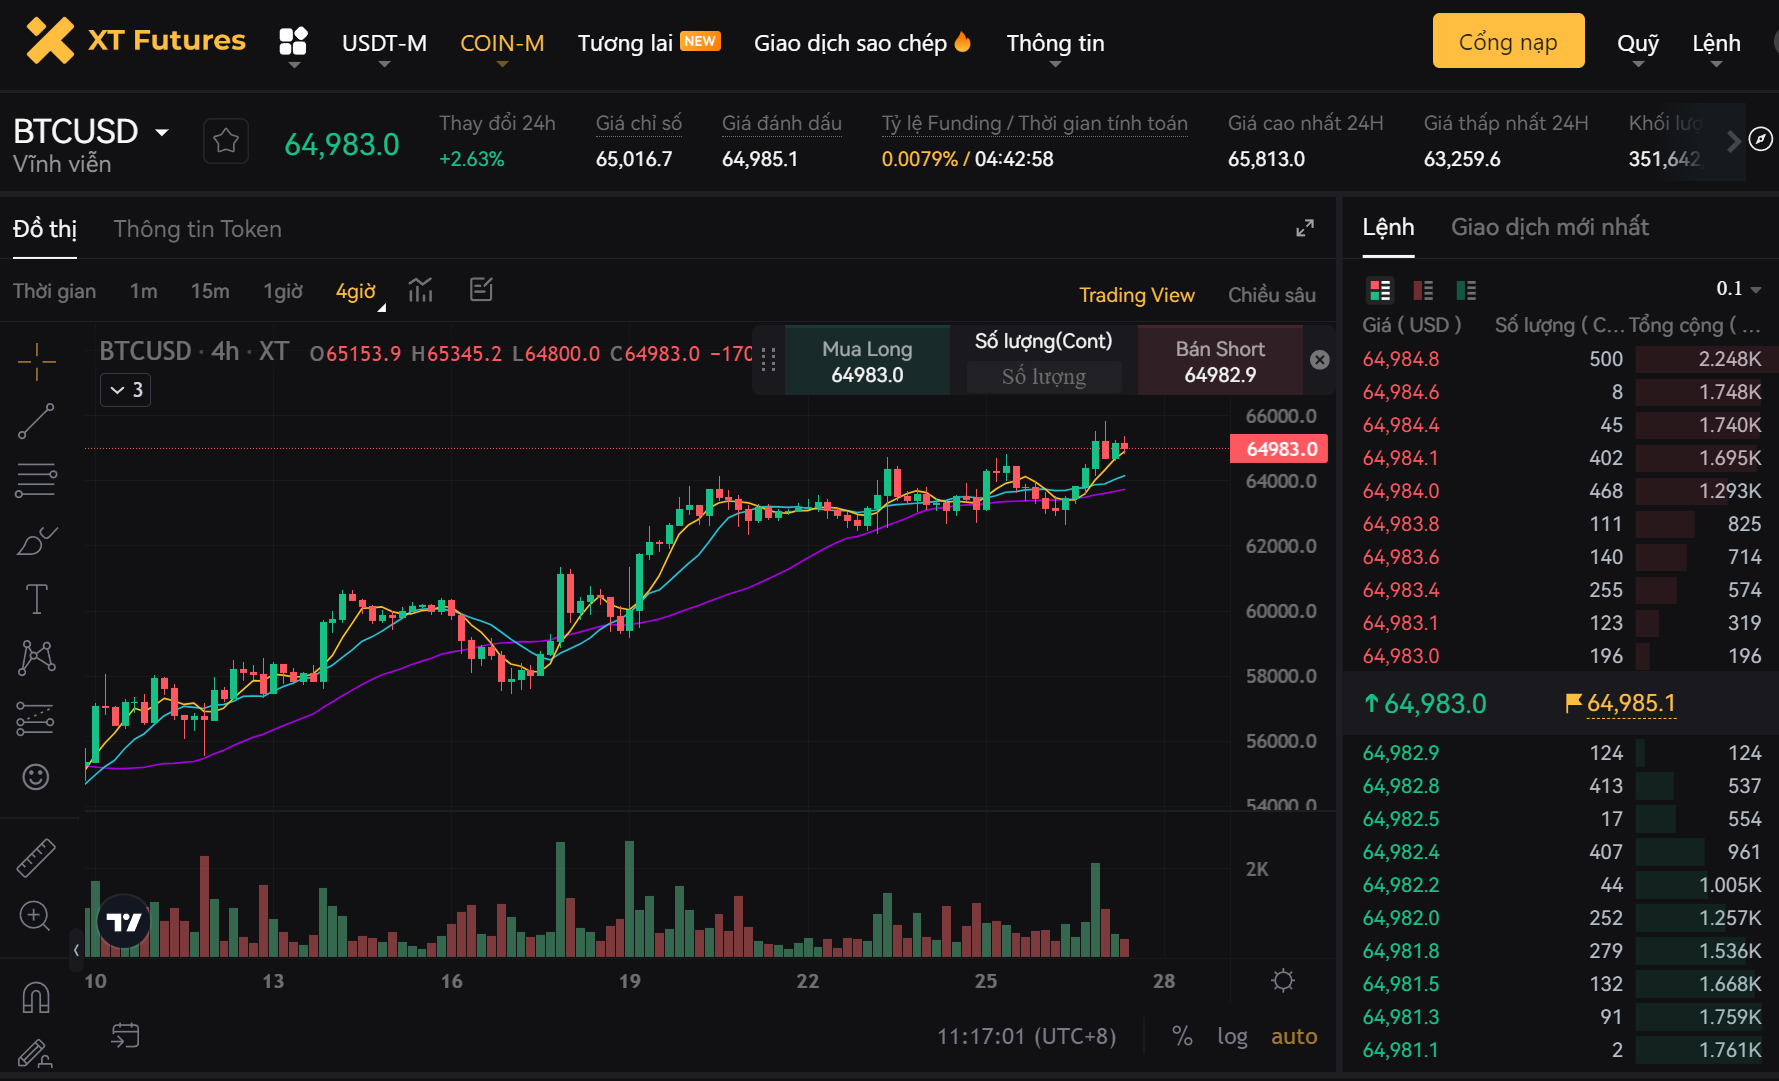Screen dimensions: 1779x1081
Task: Change the 0.1 order book precision dropdown
Action: pos(1738,289)
